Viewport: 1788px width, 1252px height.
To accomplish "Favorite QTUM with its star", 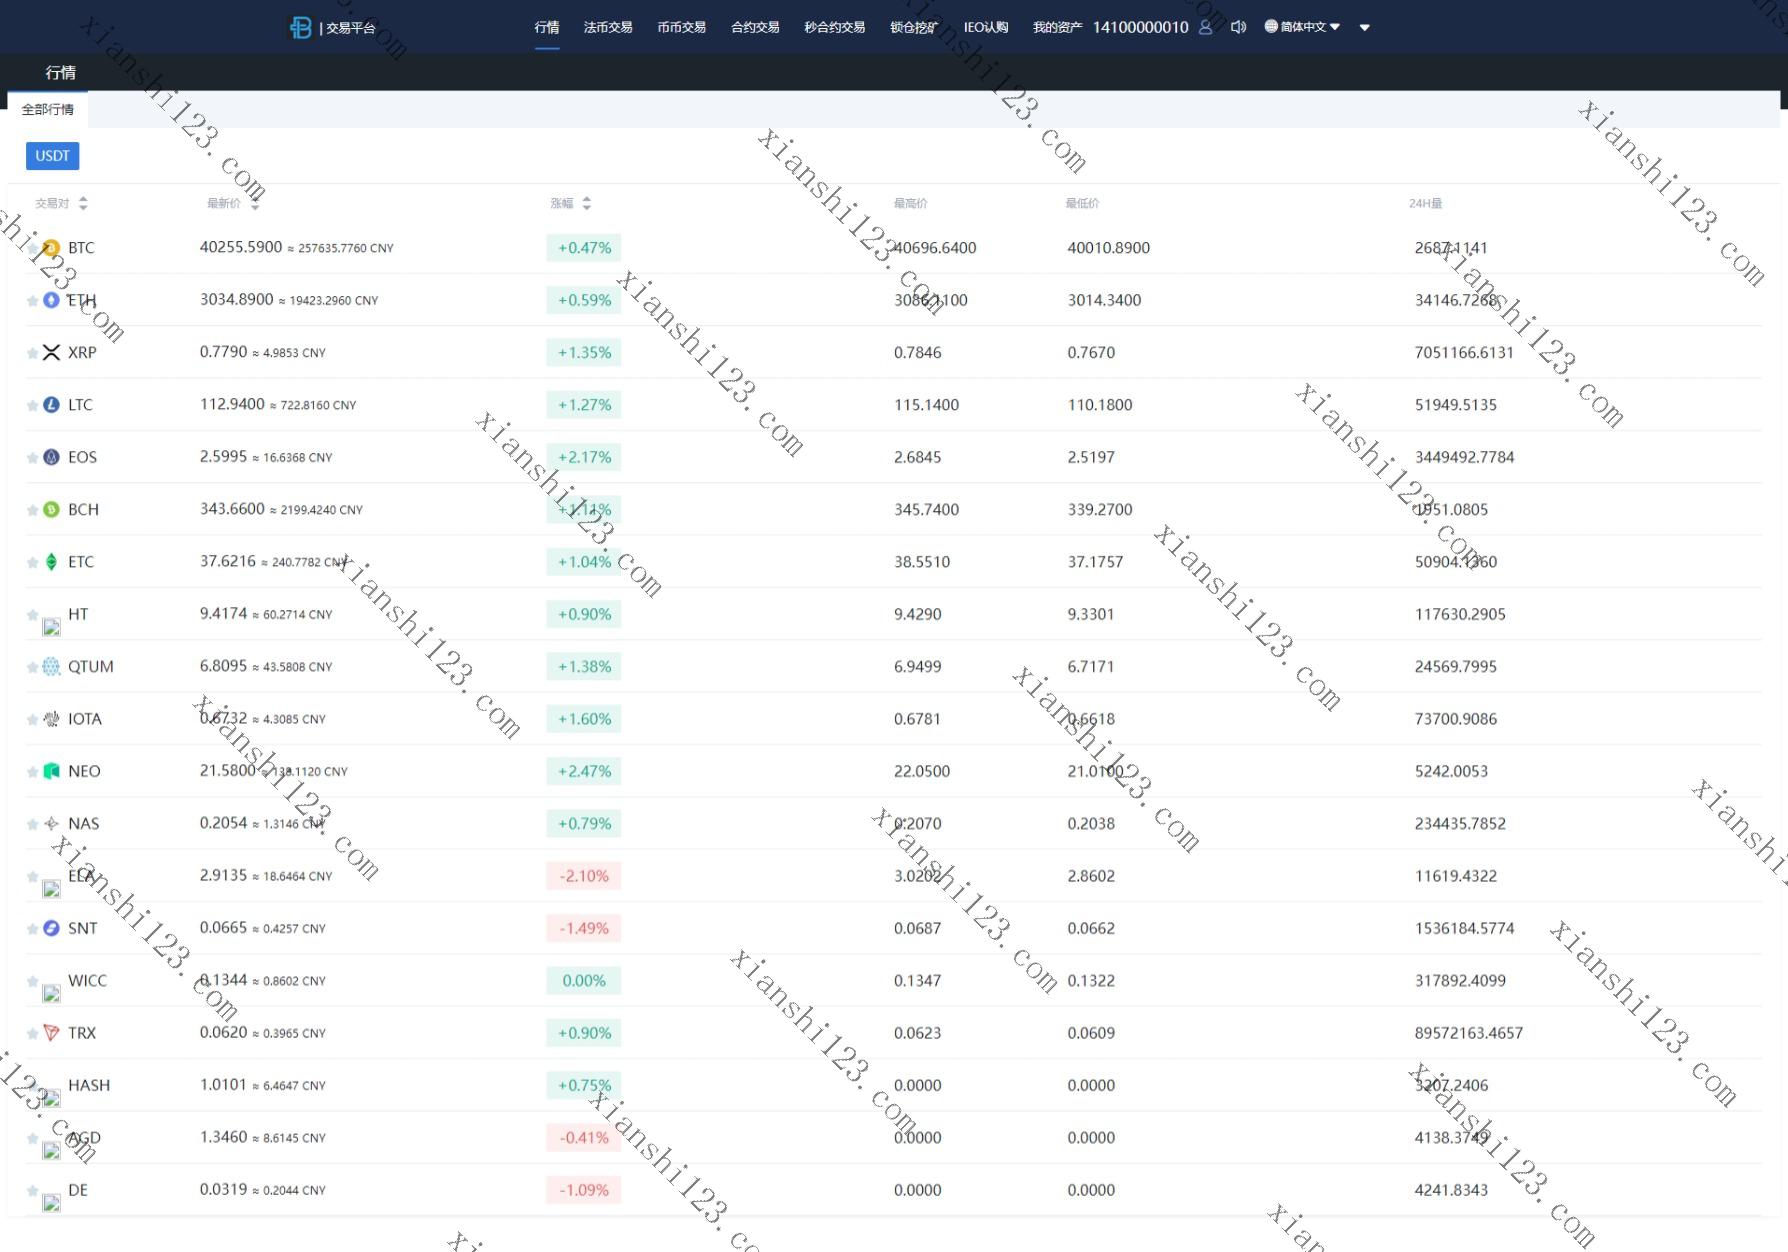I will [33, 667].
